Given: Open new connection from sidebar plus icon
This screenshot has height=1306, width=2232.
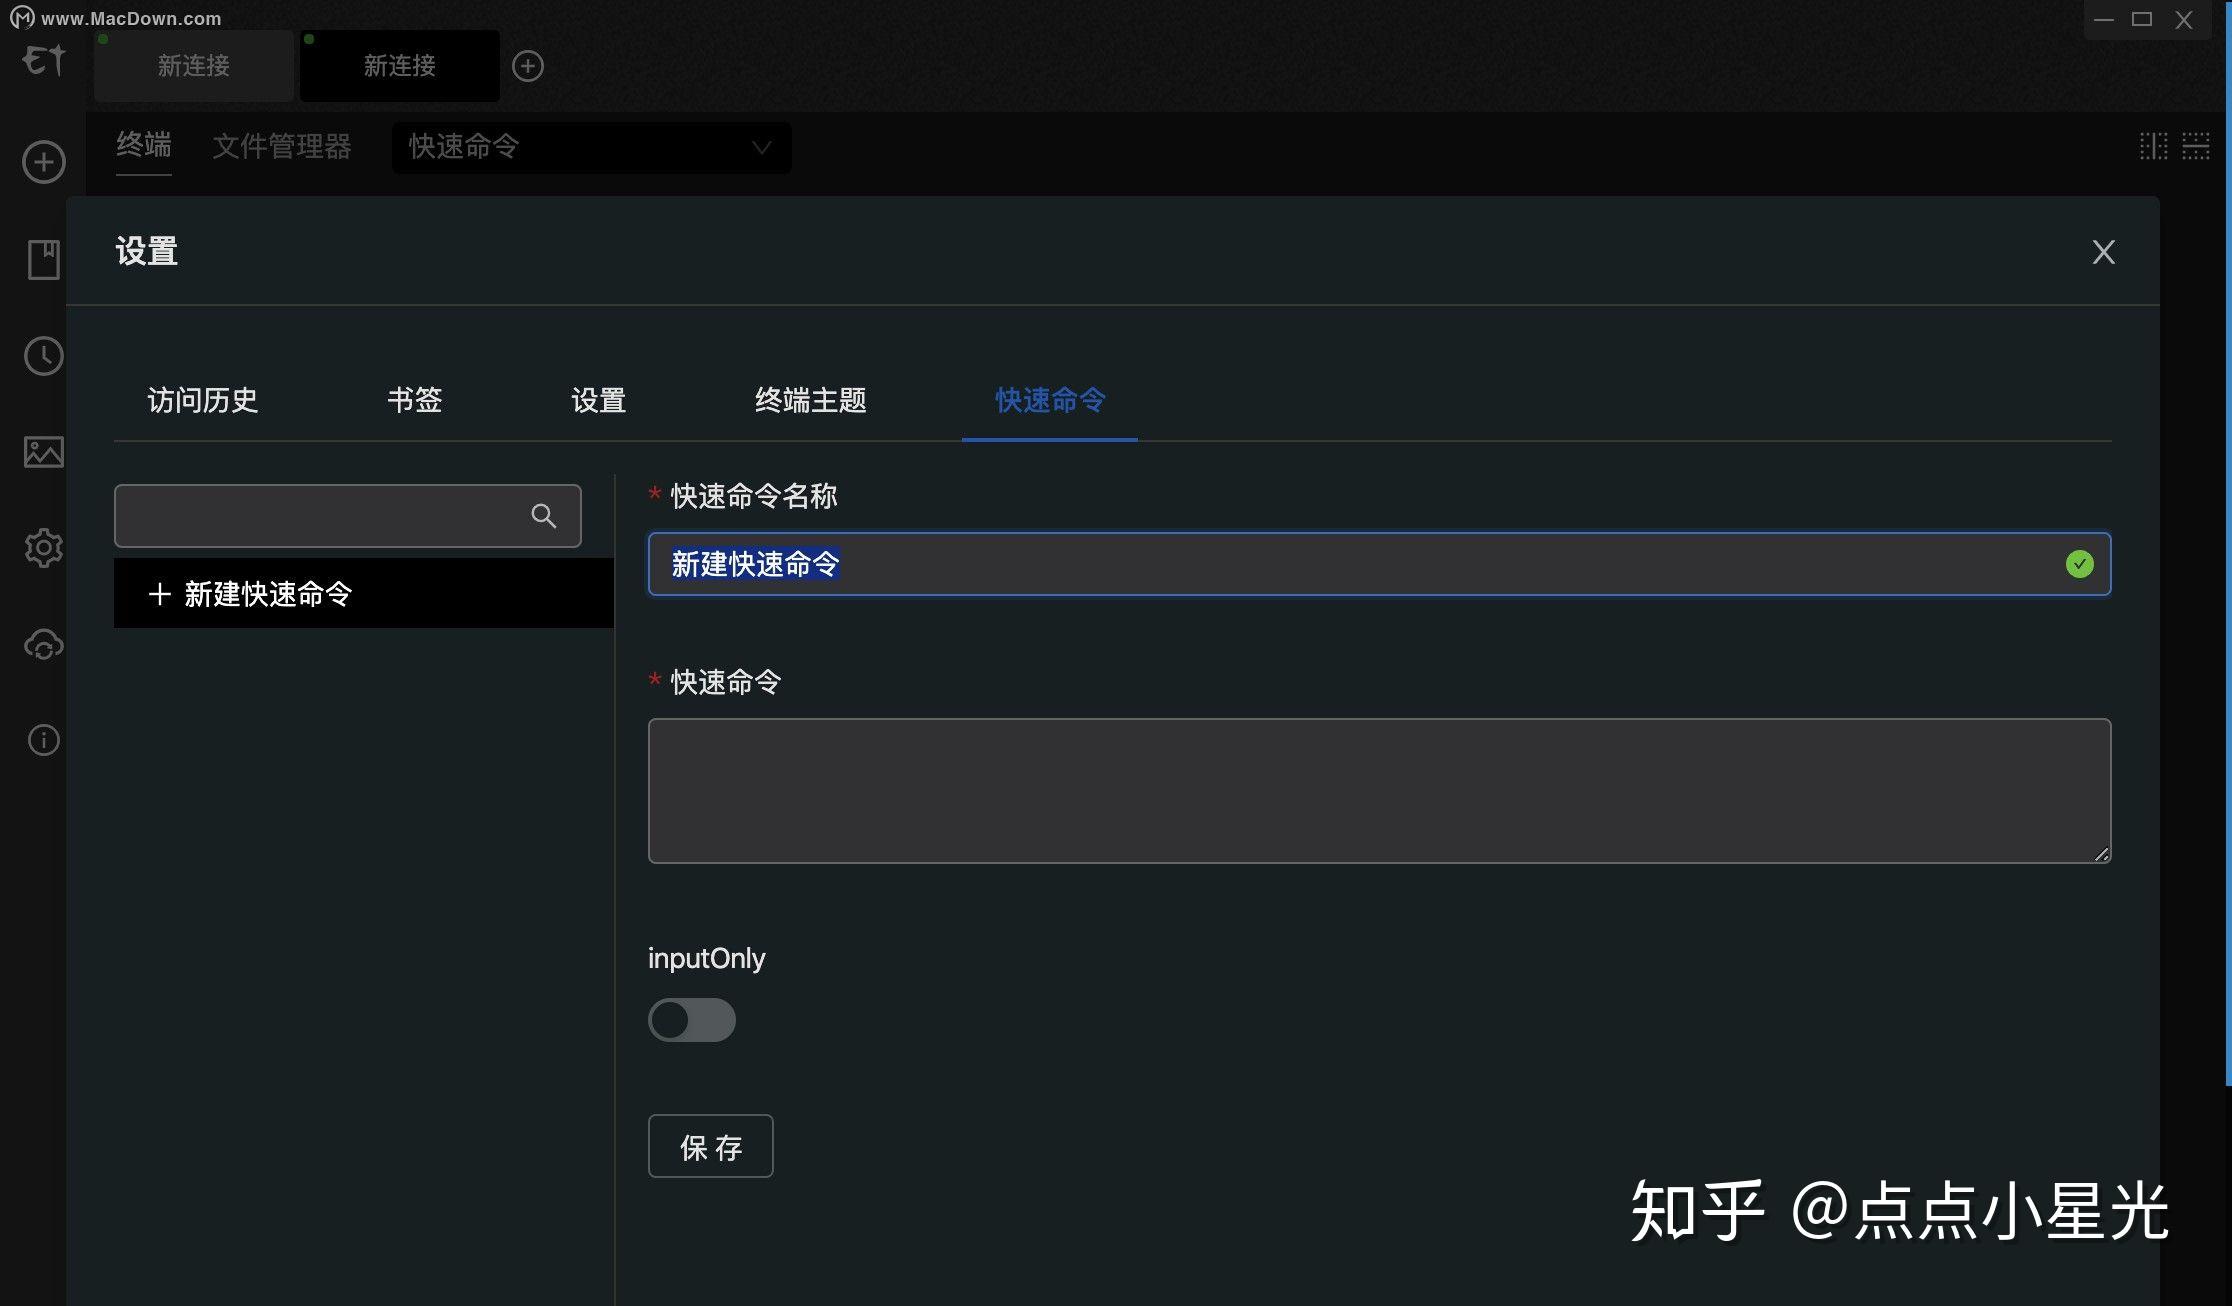Looking at the screenshot, I should pyautogui.click(x=44, y=162).
